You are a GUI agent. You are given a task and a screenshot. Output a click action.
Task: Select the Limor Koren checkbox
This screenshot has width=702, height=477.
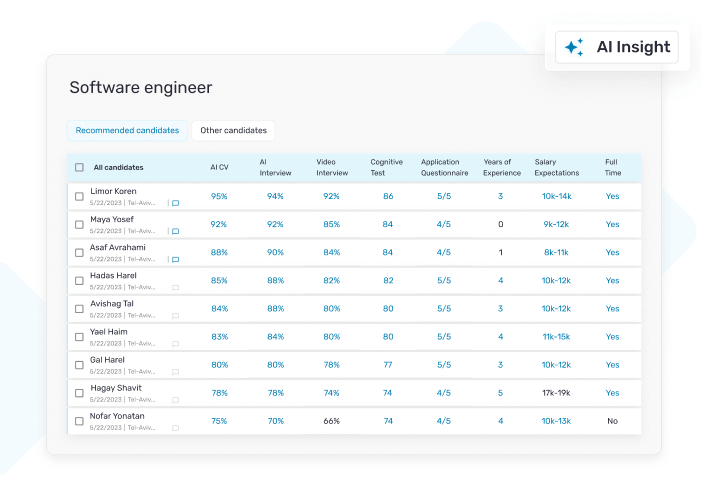point(79,197)
